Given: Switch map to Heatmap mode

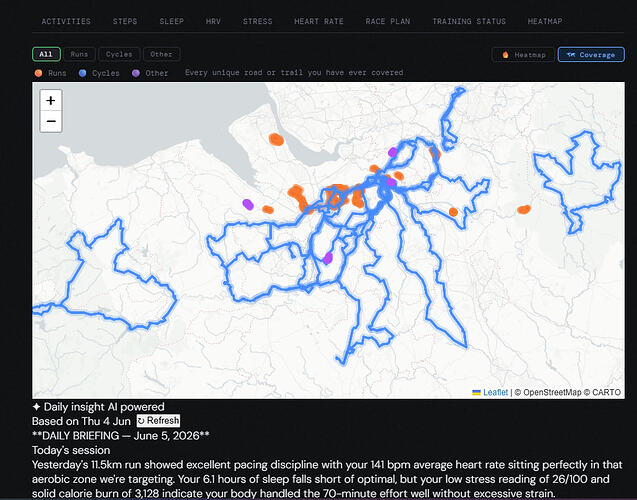Looking at the screenshot, I should point(523,54).
